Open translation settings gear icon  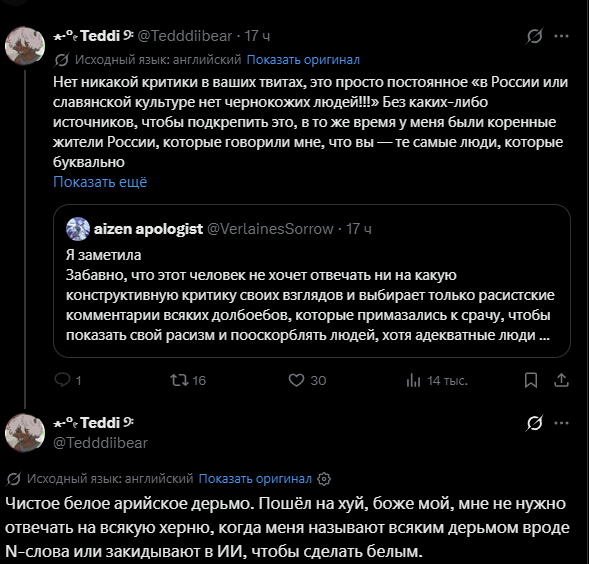[324, 479]
